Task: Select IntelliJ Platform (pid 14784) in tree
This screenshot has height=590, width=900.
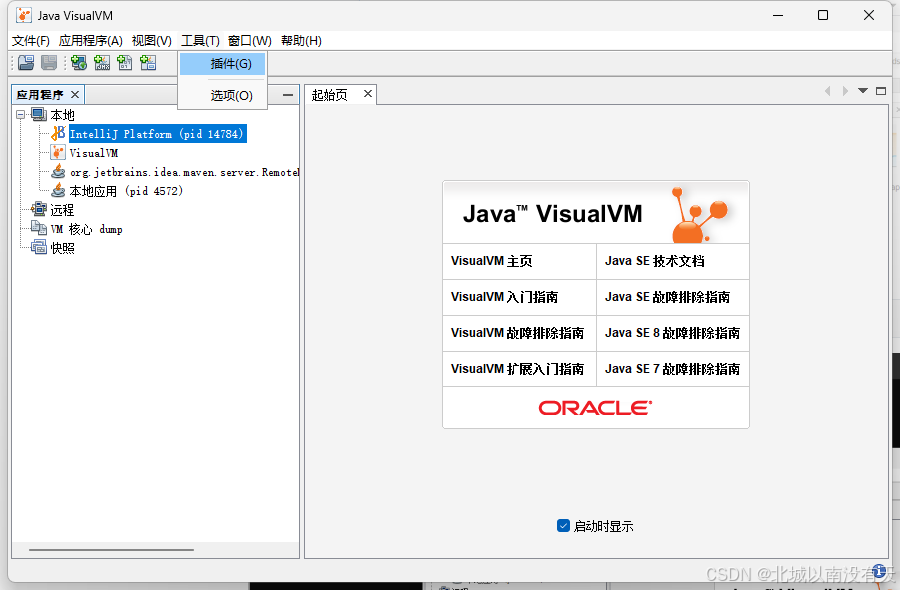Action: [x=157, y=134]
